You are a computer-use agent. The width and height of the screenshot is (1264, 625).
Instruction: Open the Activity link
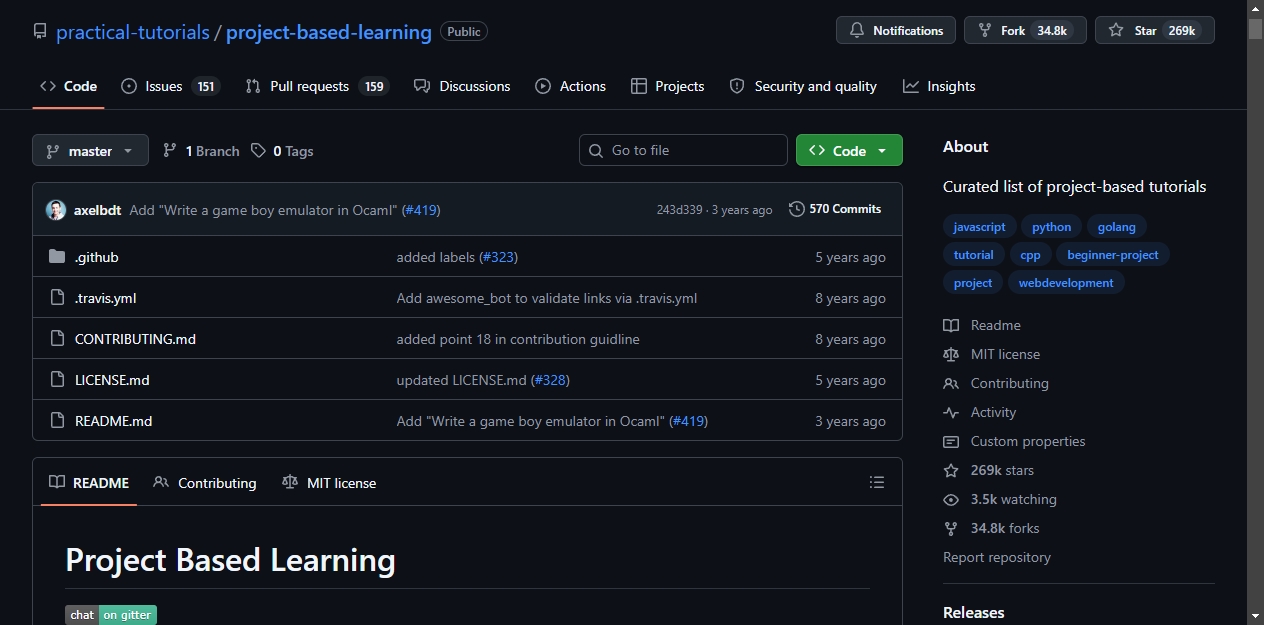[980, 412]
